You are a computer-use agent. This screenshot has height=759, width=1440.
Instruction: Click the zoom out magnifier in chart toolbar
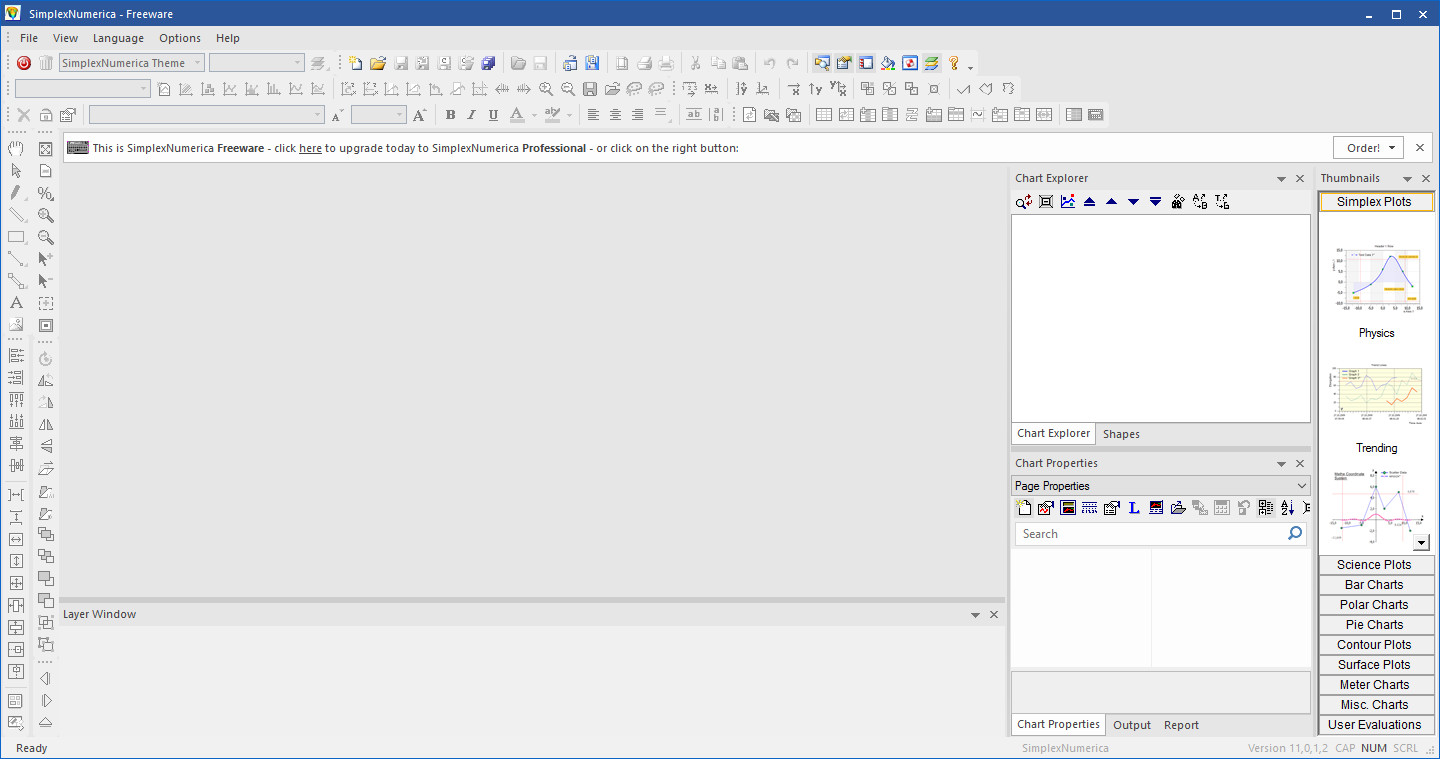click(568, 89)
